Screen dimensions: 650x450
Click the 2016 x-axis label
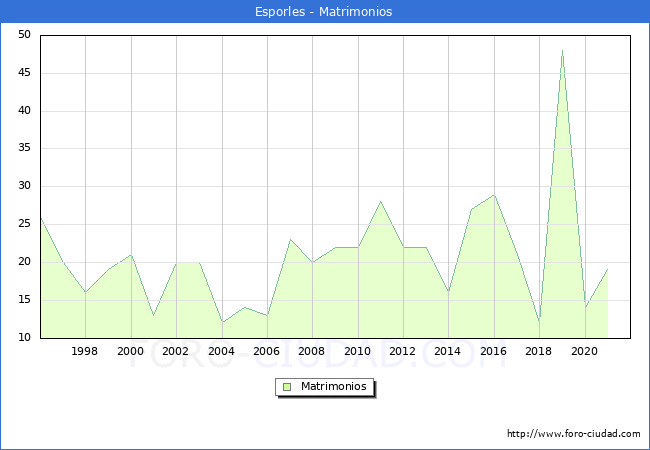[493, 351]
